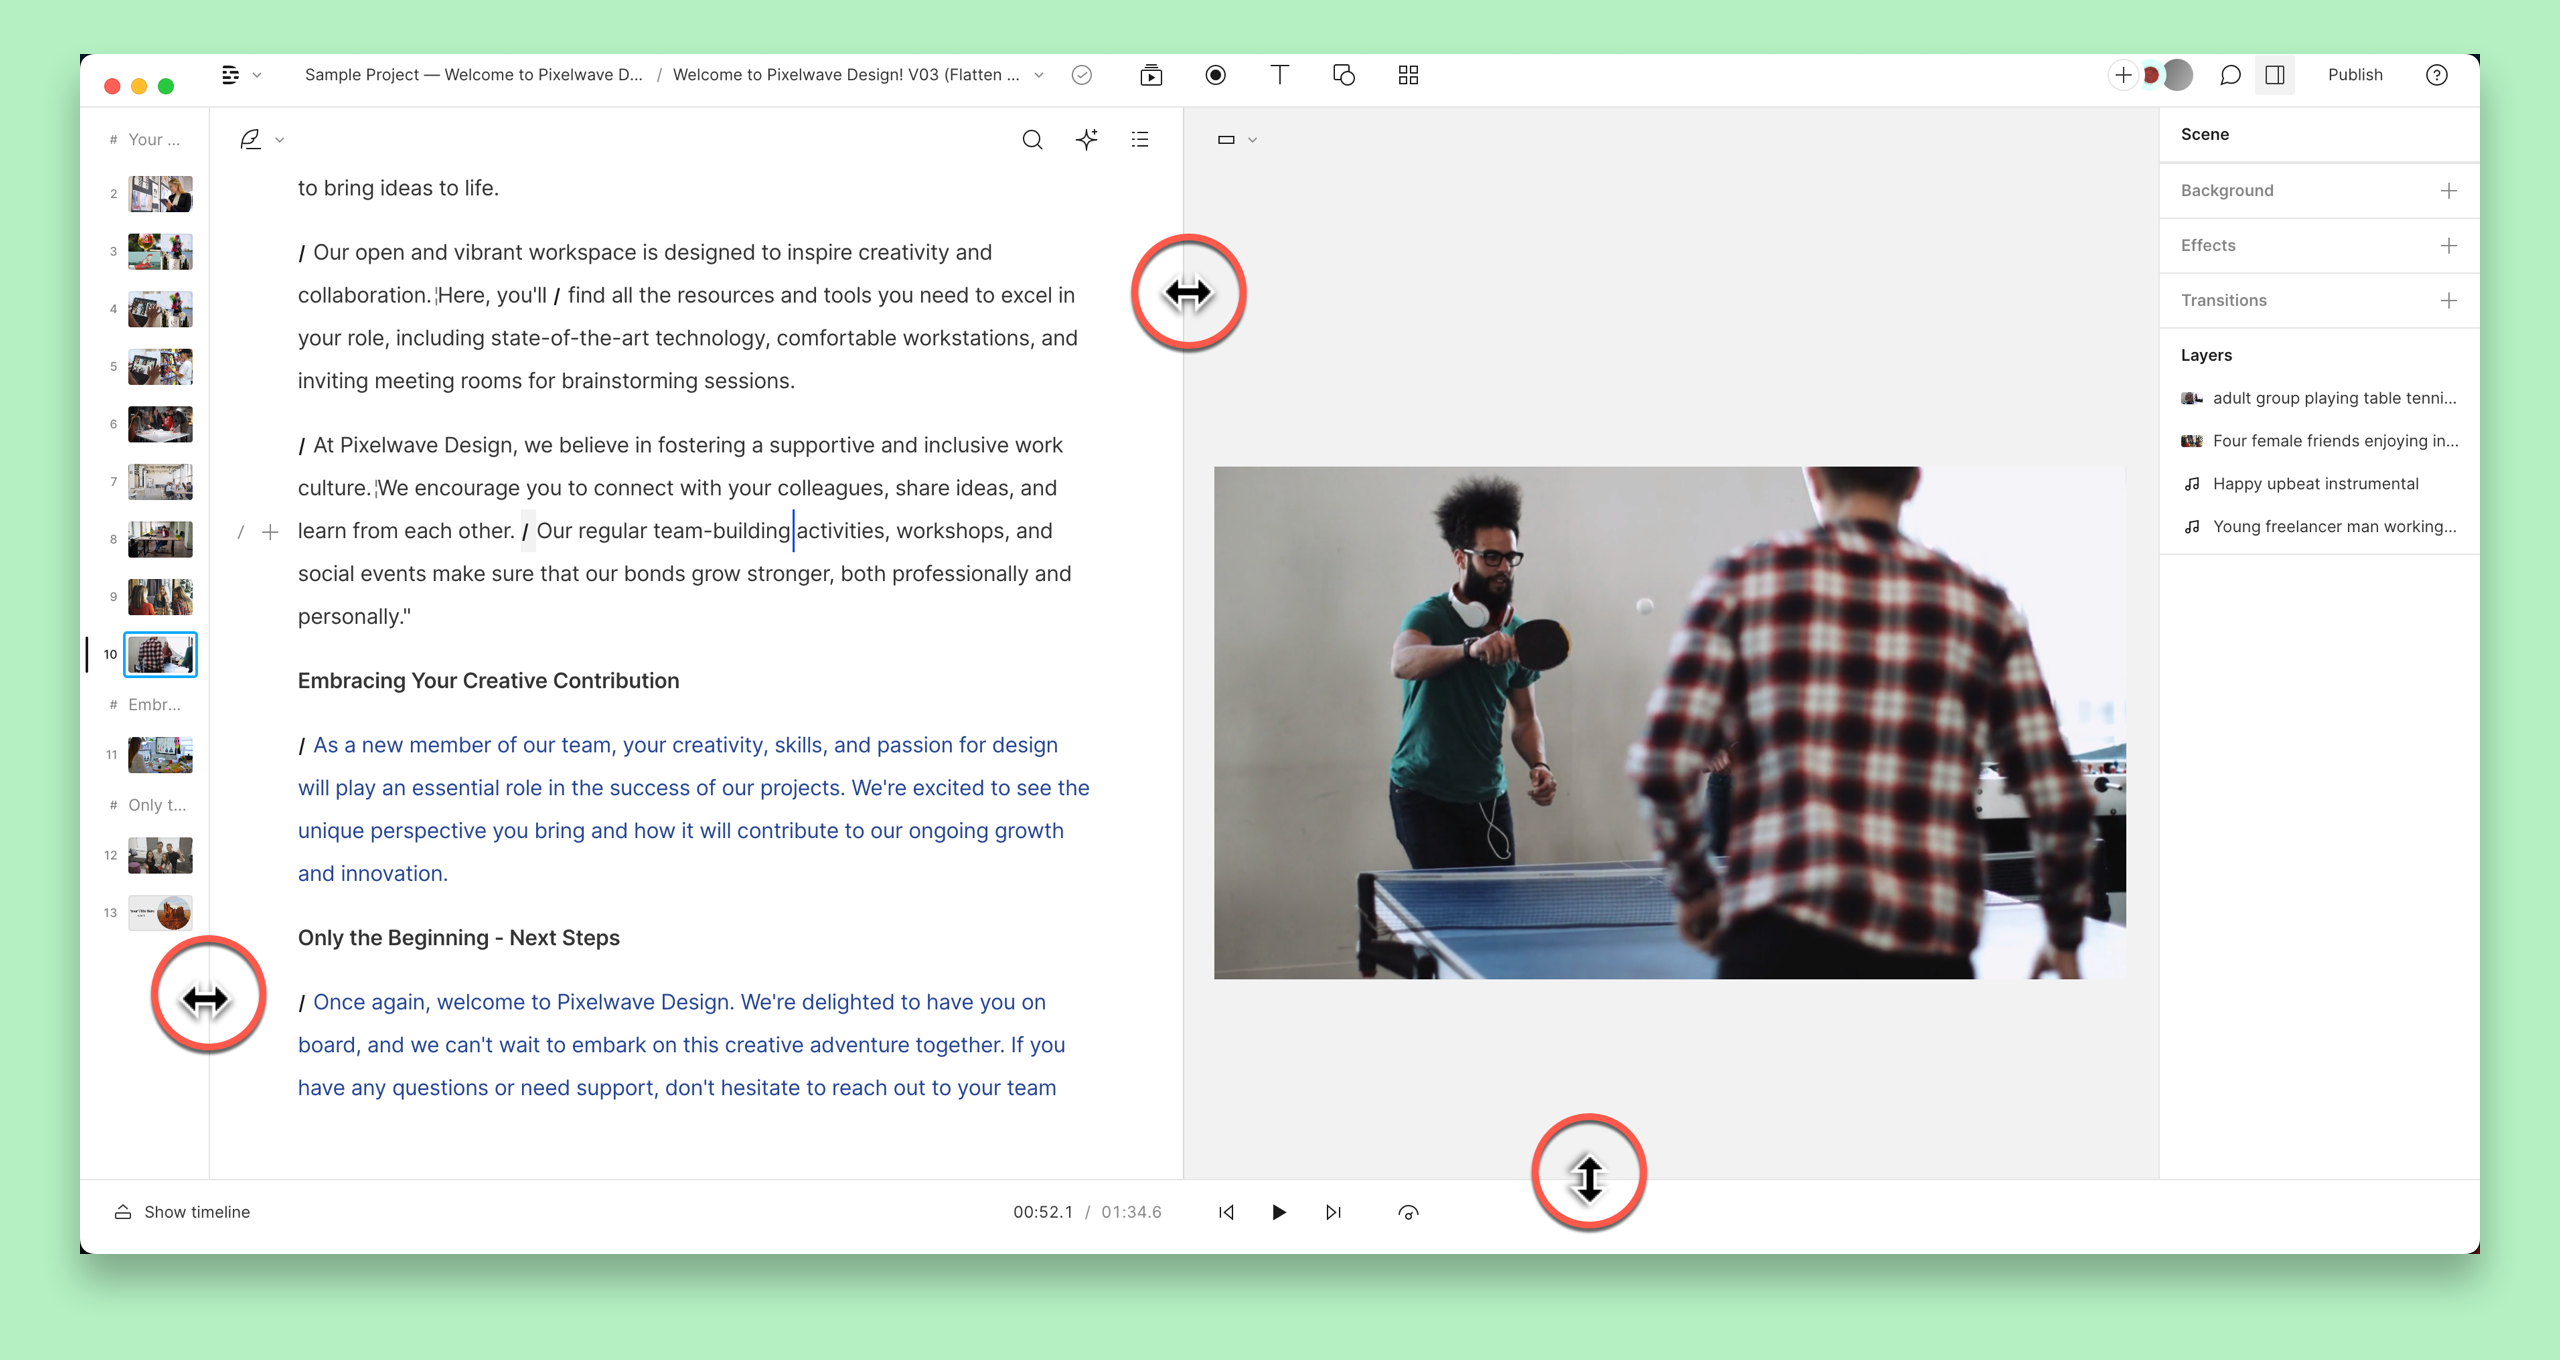Skip to next scene
The height and width of the screenshot is (1360, 2560).
coord(1333,1212)
